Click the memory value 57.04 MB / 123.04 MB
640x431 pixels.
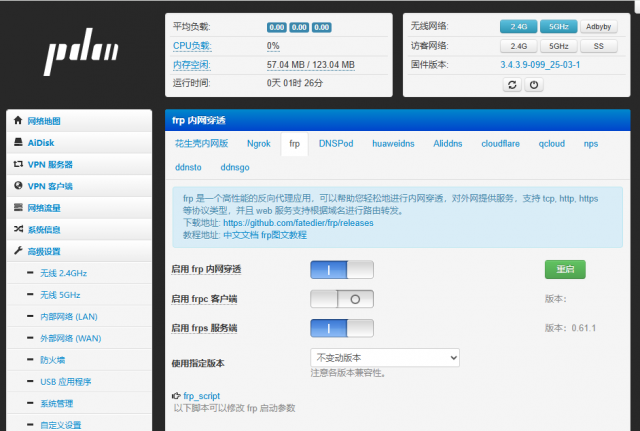(311, 65)
